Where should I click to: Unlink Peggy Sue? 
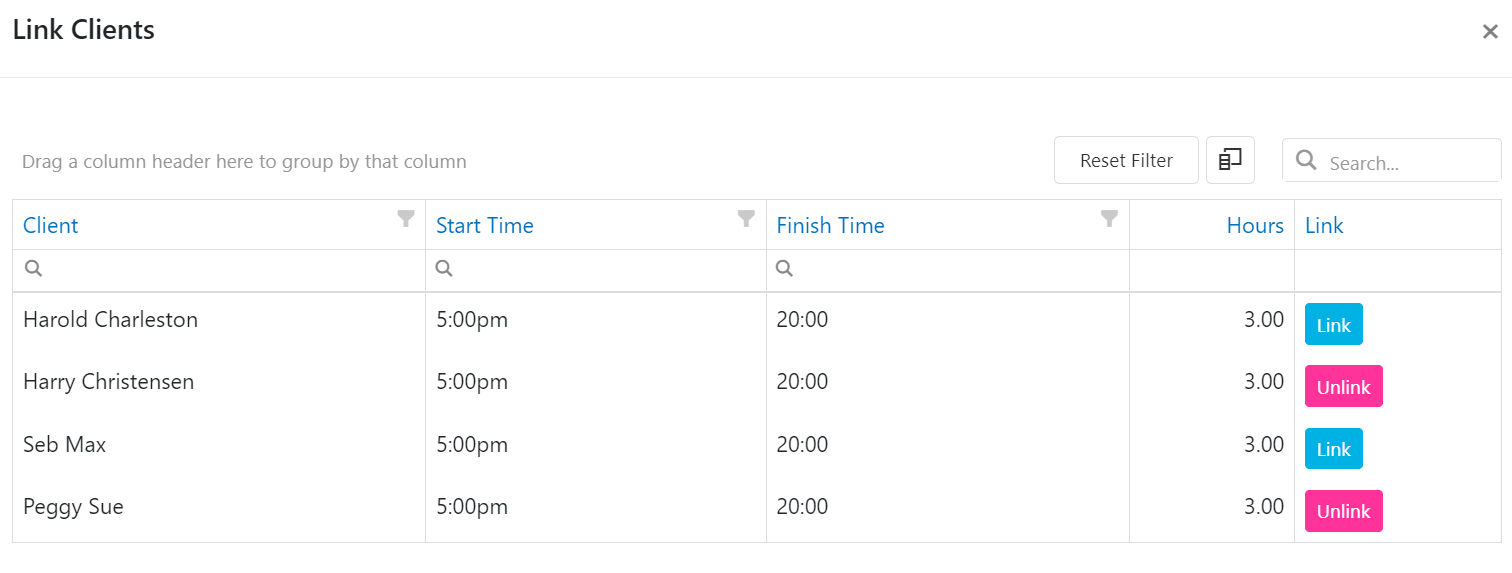[1343, 511]
